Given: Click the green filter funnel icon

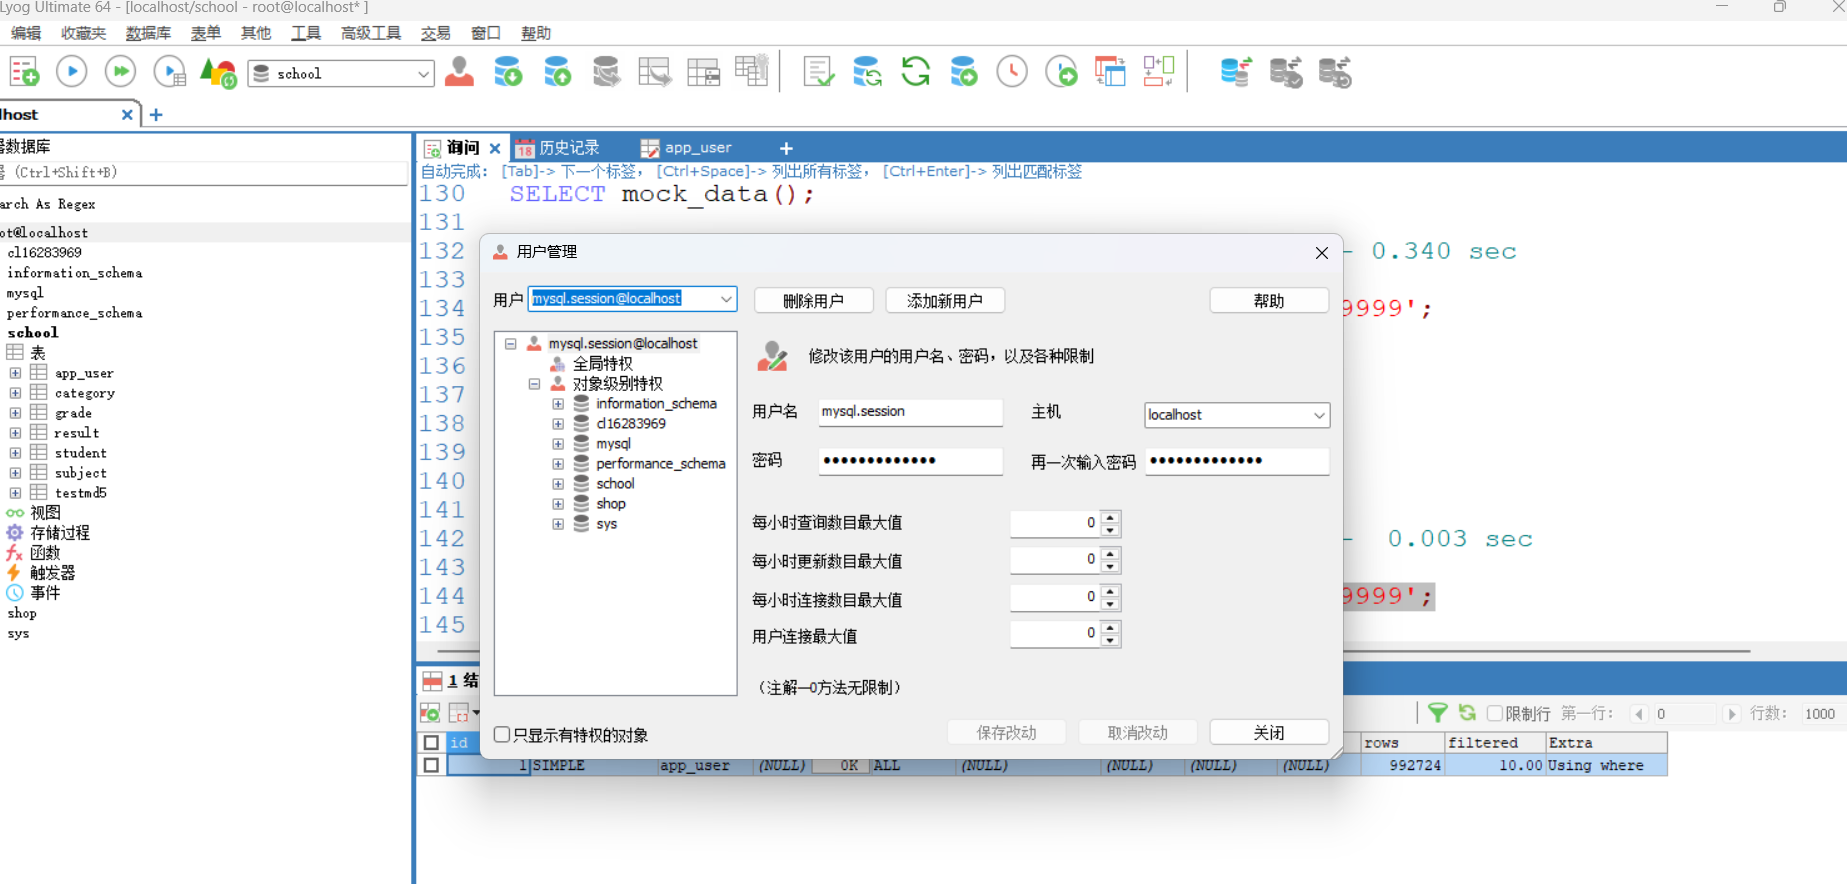Looking at the screenshot, I should tap(1437, 713).
